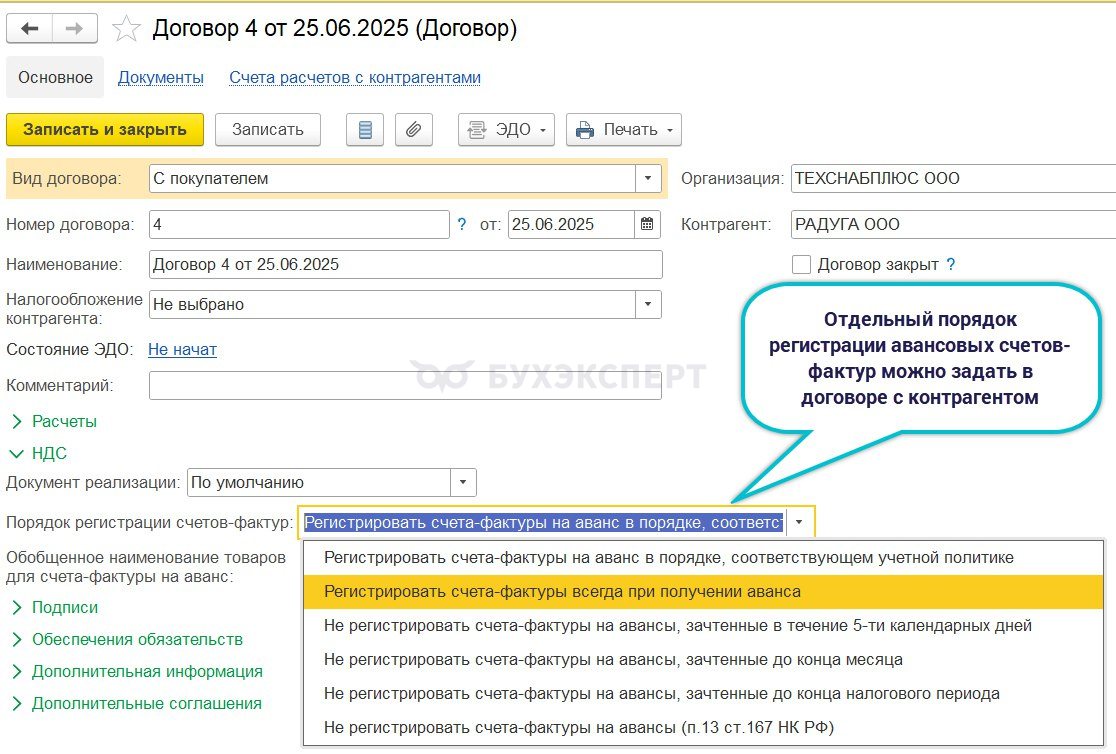This screenshot has height=754, width=1116.
Task: Open calendar picker next to date 25.06.2025
Action: pyautogui.click(x=647, y=224)
